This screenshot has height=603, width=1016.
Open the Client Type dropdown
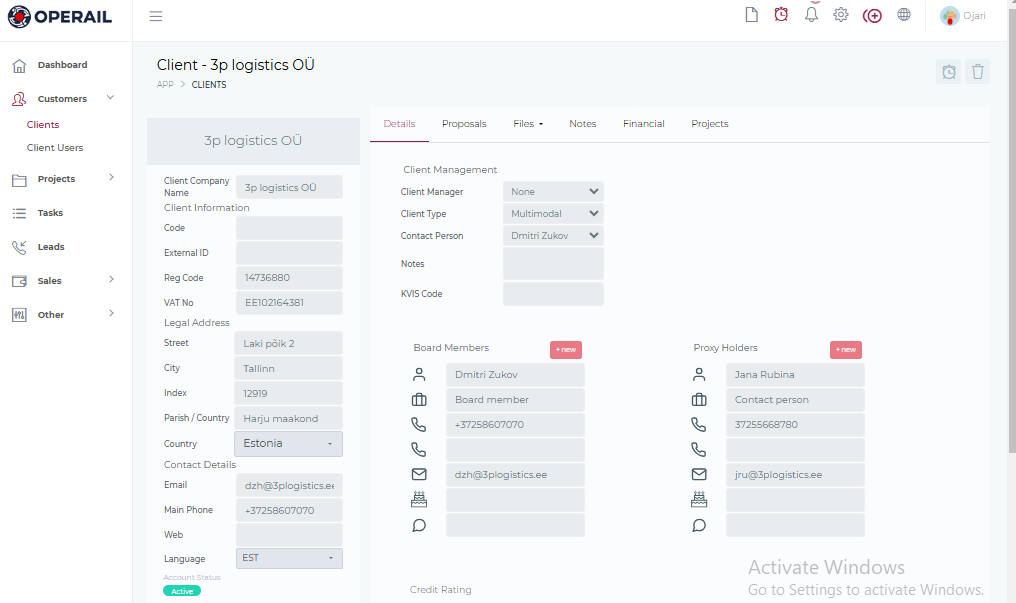[x=553, y=214]
